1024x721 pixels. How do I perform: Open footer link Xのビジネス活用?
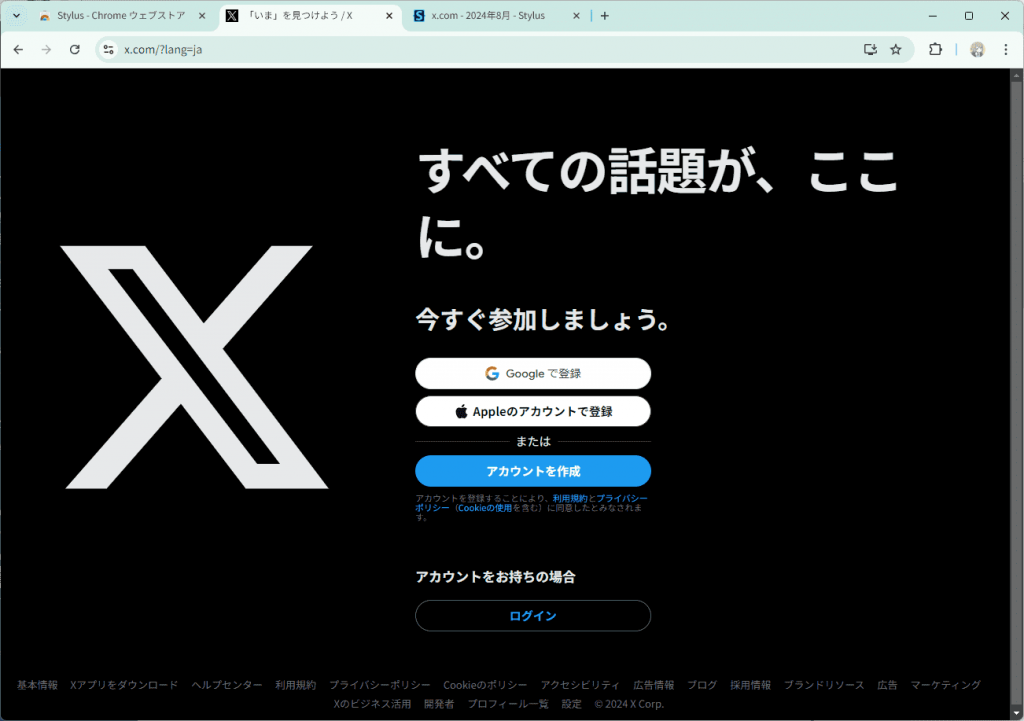(372, 704)
